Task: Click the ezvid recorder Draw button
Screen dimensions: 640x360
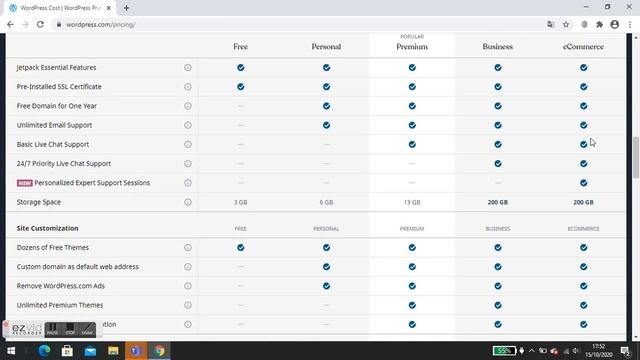Action: 87,329
